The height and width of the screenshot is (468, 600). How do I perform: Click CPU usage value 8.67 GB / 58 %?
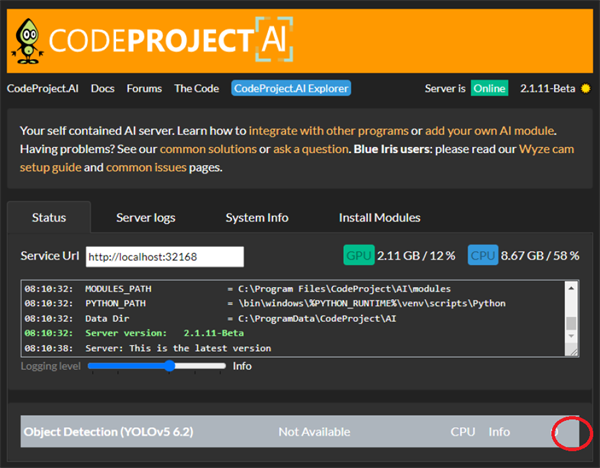click(x=540, y=256)
